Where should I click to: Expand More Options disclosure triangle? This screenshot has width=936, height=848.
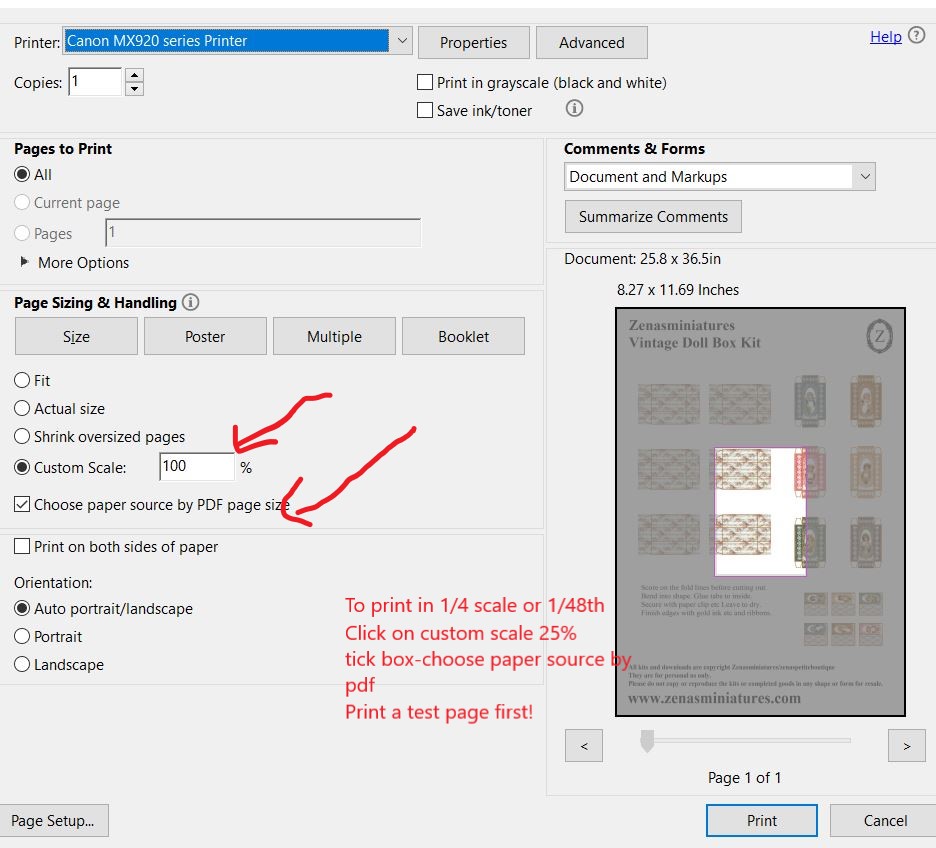[25, 262]
